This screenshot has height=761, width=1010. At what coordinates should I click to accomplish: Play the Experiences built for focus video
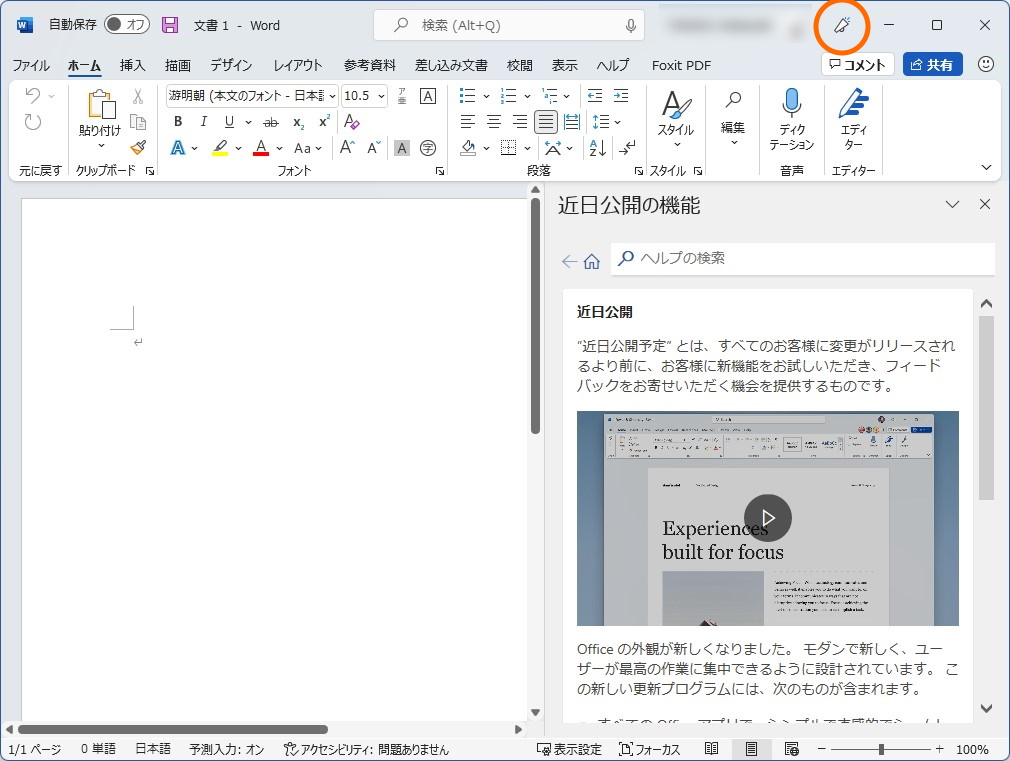pos(767,518)
